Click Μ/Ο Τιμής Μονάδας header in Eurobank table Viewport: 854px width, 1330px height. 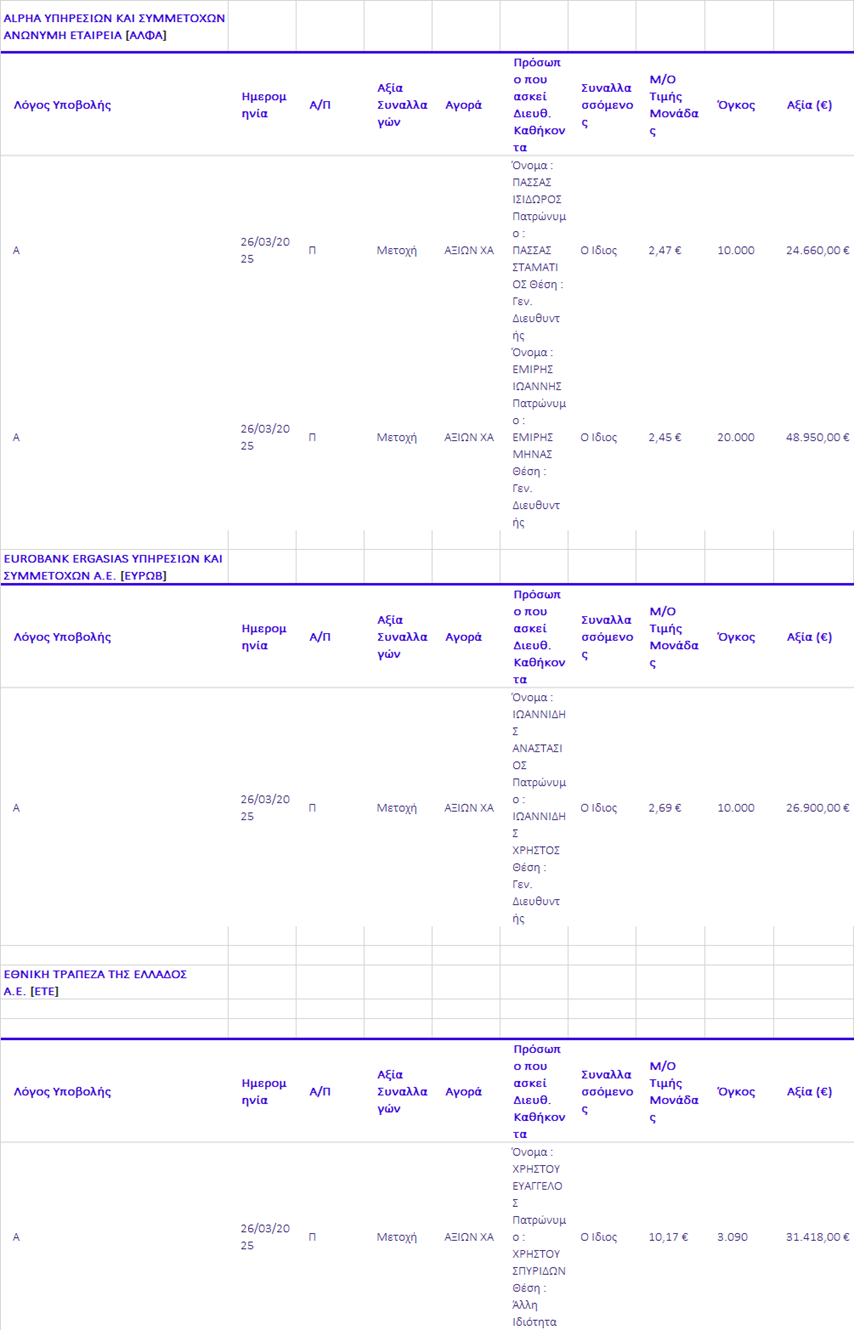coord(674,637)
